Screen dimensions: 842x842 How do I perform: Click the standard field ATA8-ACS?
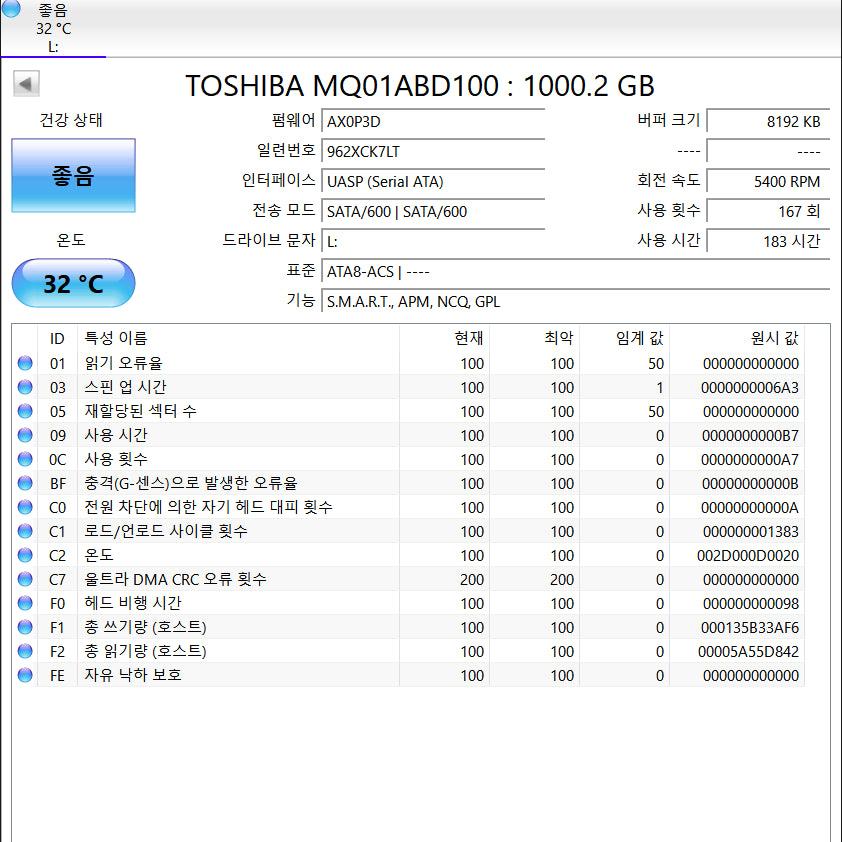[x=576, y=272]
